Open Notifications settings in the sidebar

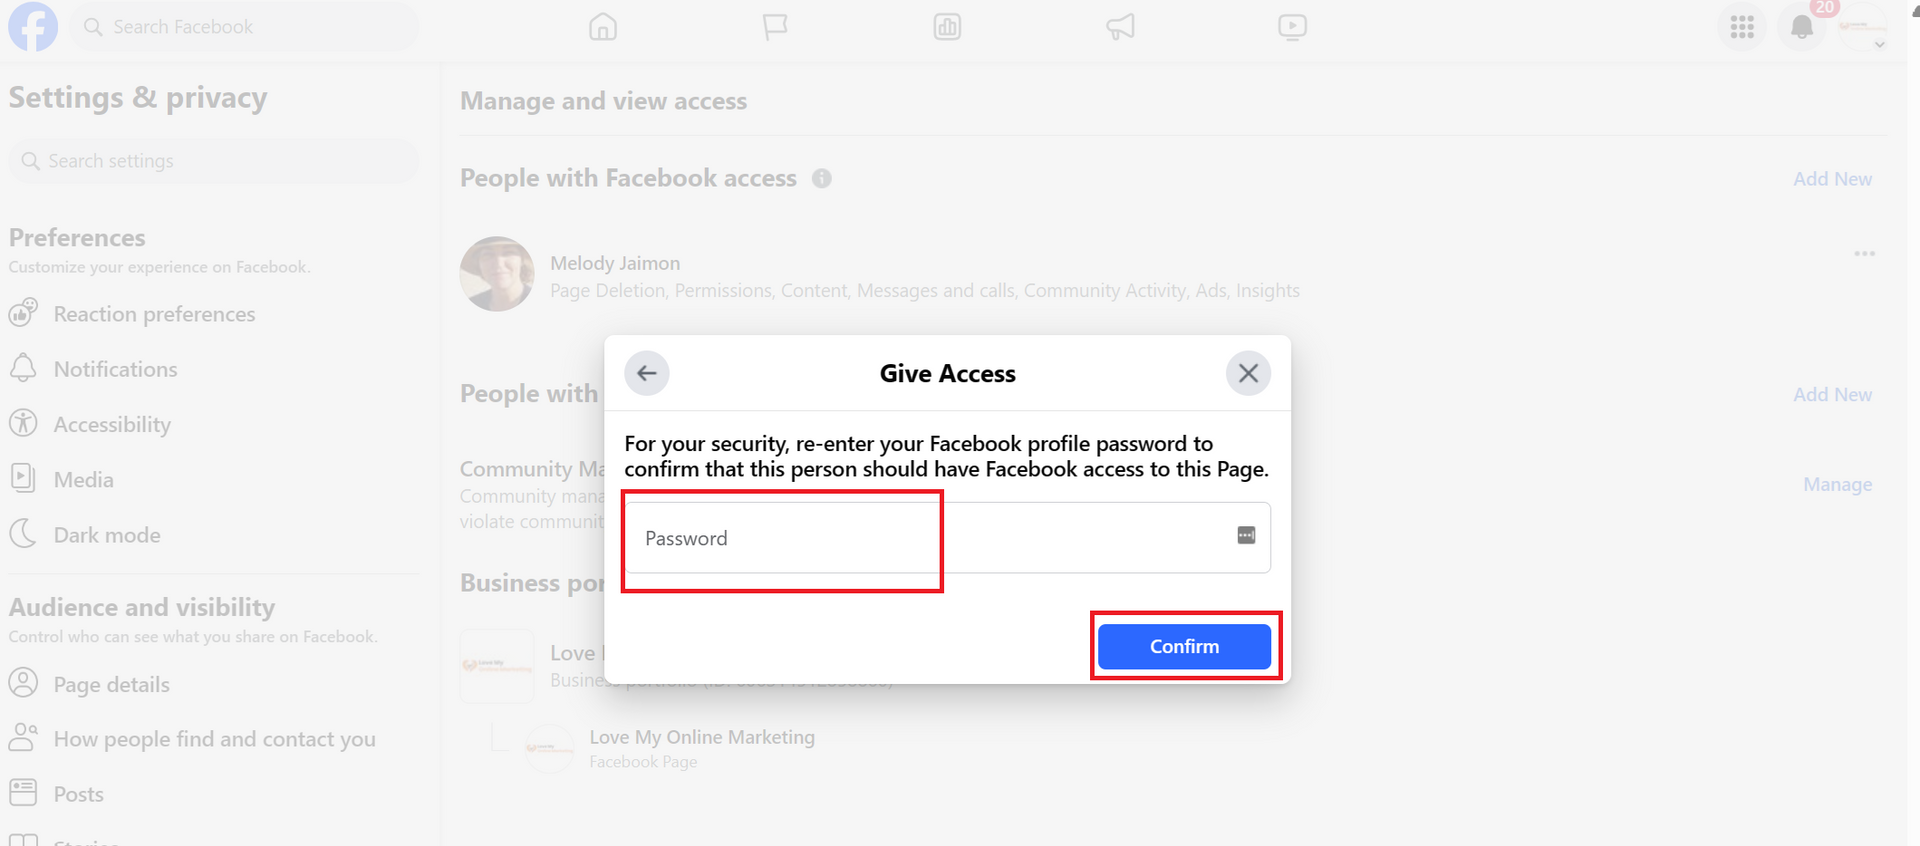pos(115,368)
